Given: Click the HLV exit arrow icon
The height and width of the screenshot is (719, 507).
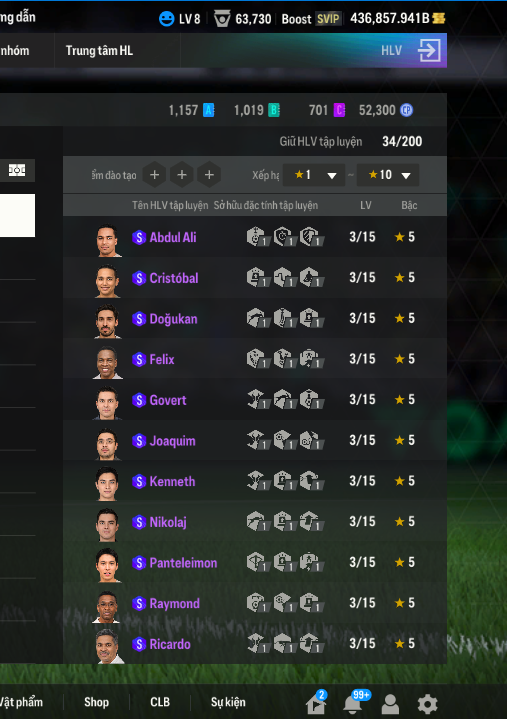Looking at the screenshot, I should pyautogui.click(x=429, y=50).
